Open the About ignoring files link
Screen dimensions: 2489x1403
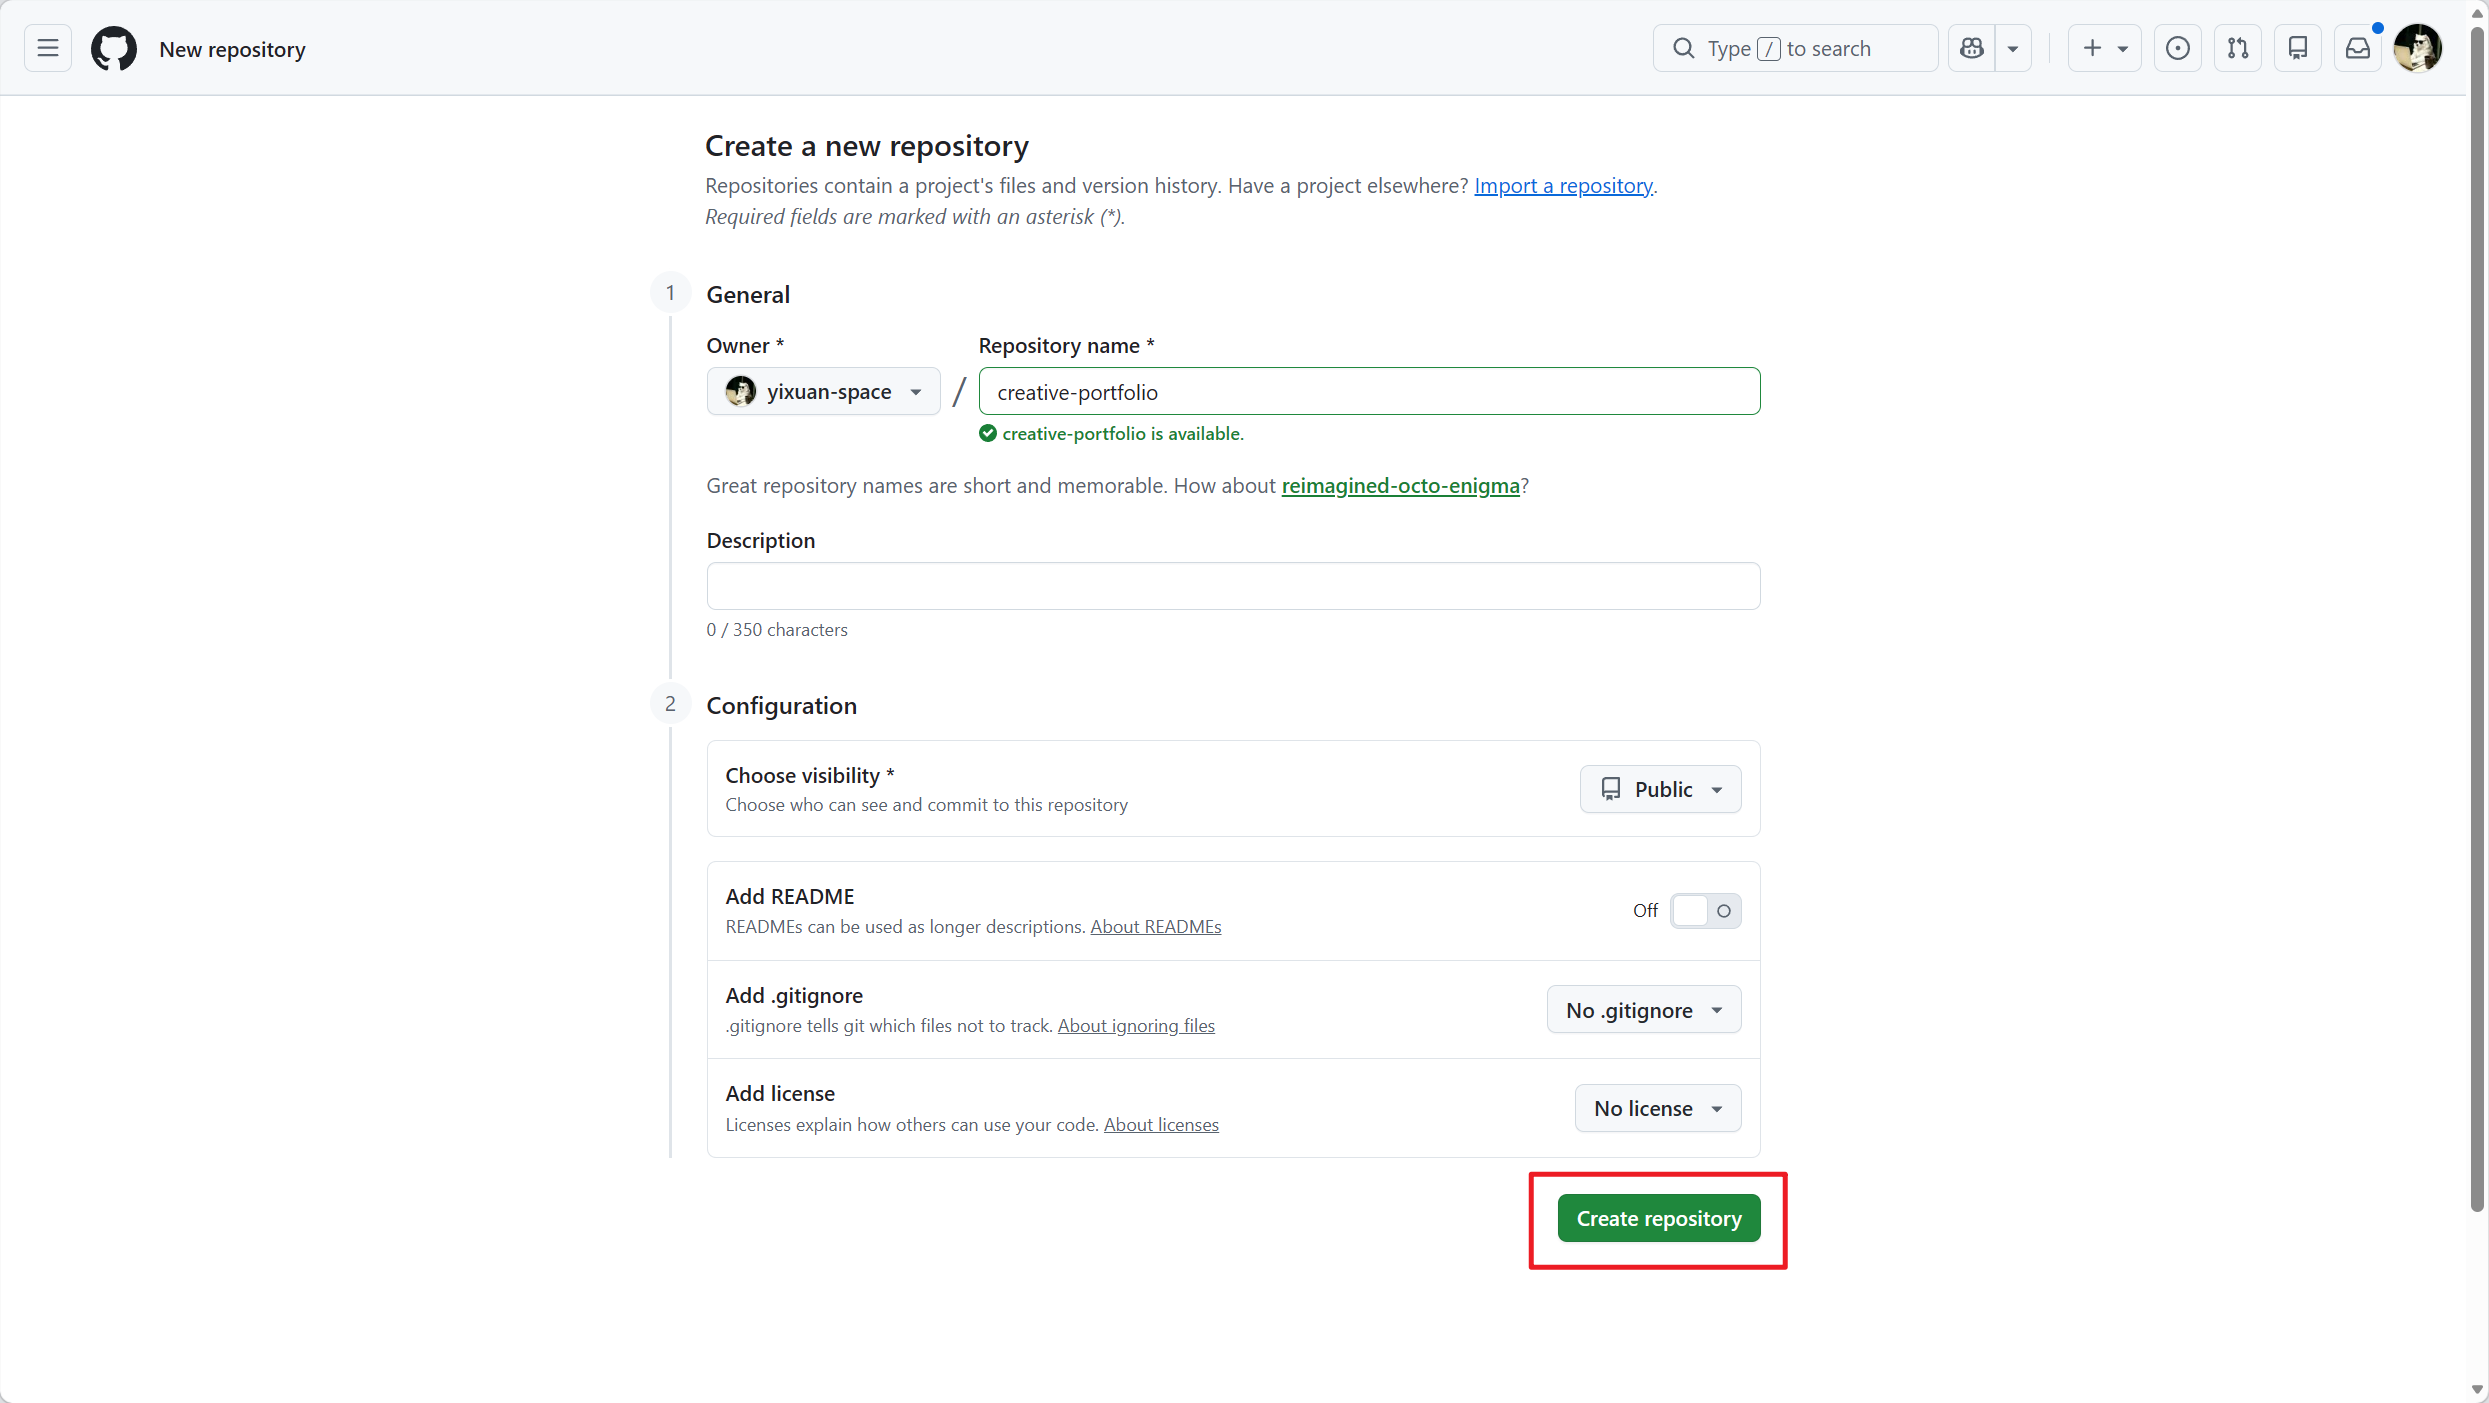[1136, 1026]
